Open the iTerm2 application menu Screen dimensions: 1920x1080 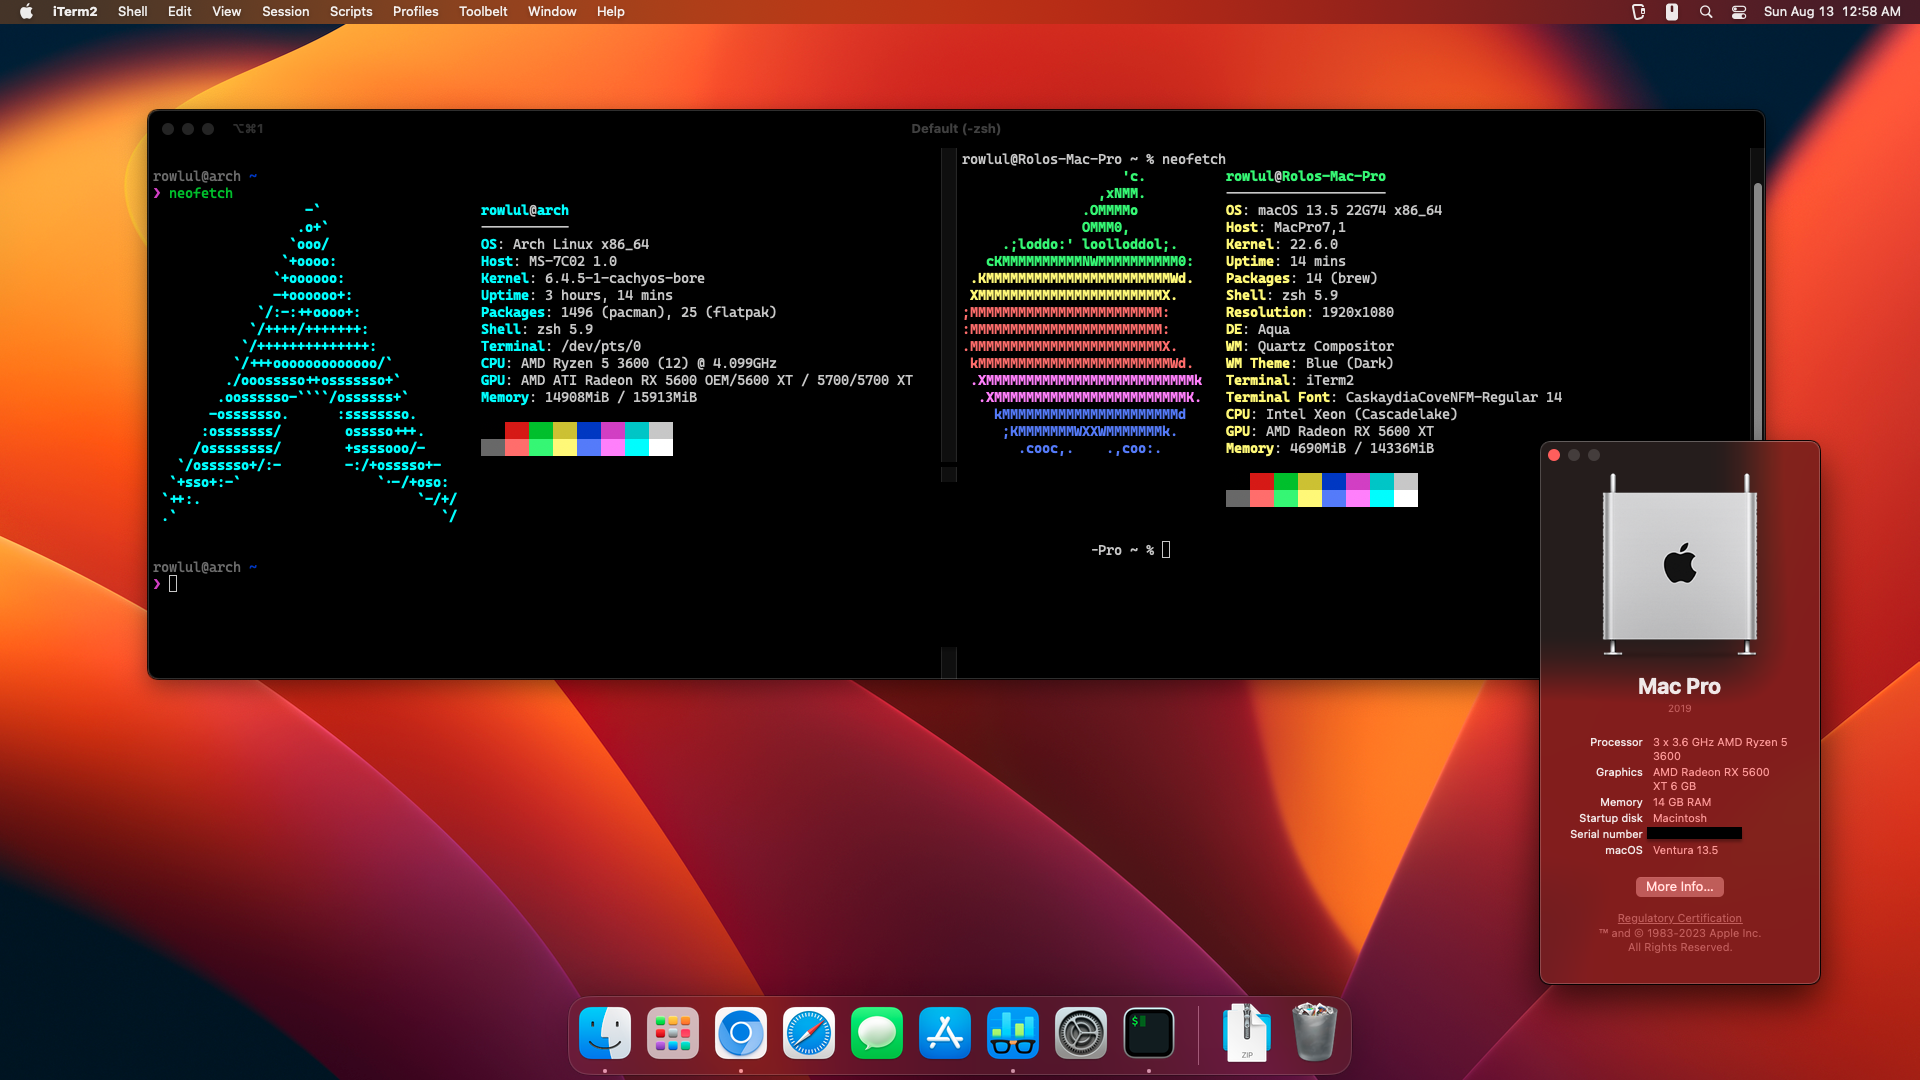[75, 11]
